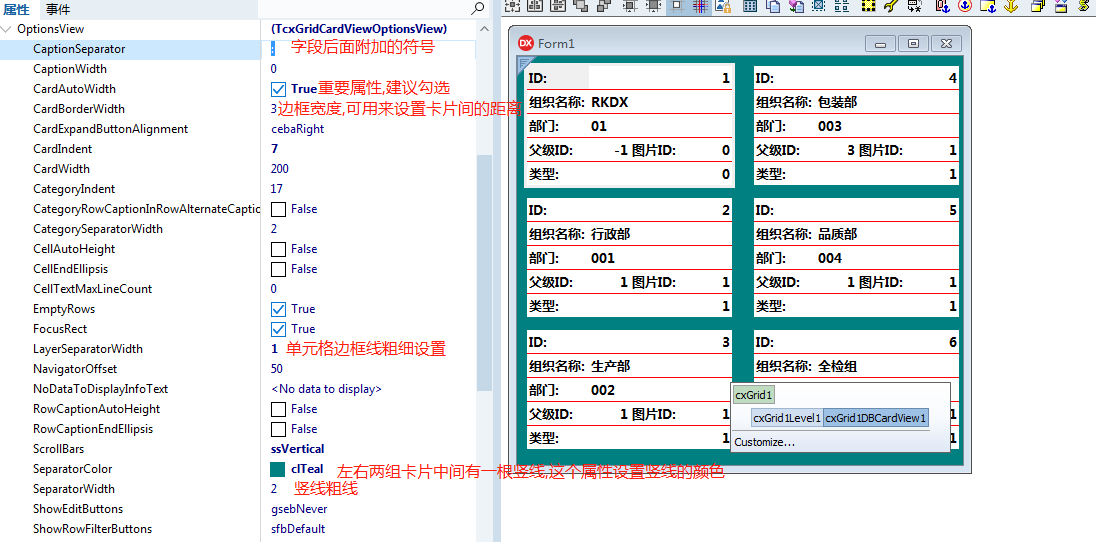Choose Customize... from the popup
This screenshot has height=542, width=1096.
765,442
